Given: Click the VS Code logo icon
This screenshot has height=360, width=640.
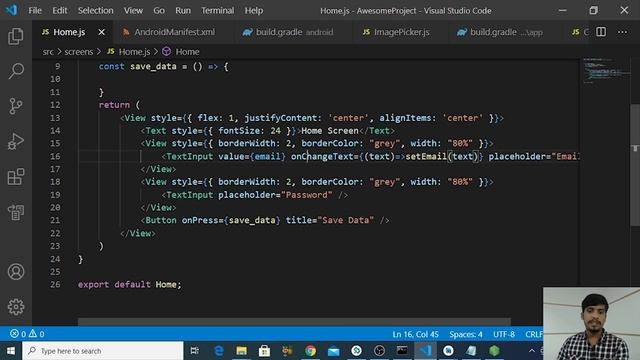Looking at the screenshot, I should click(x=12, y=10).
